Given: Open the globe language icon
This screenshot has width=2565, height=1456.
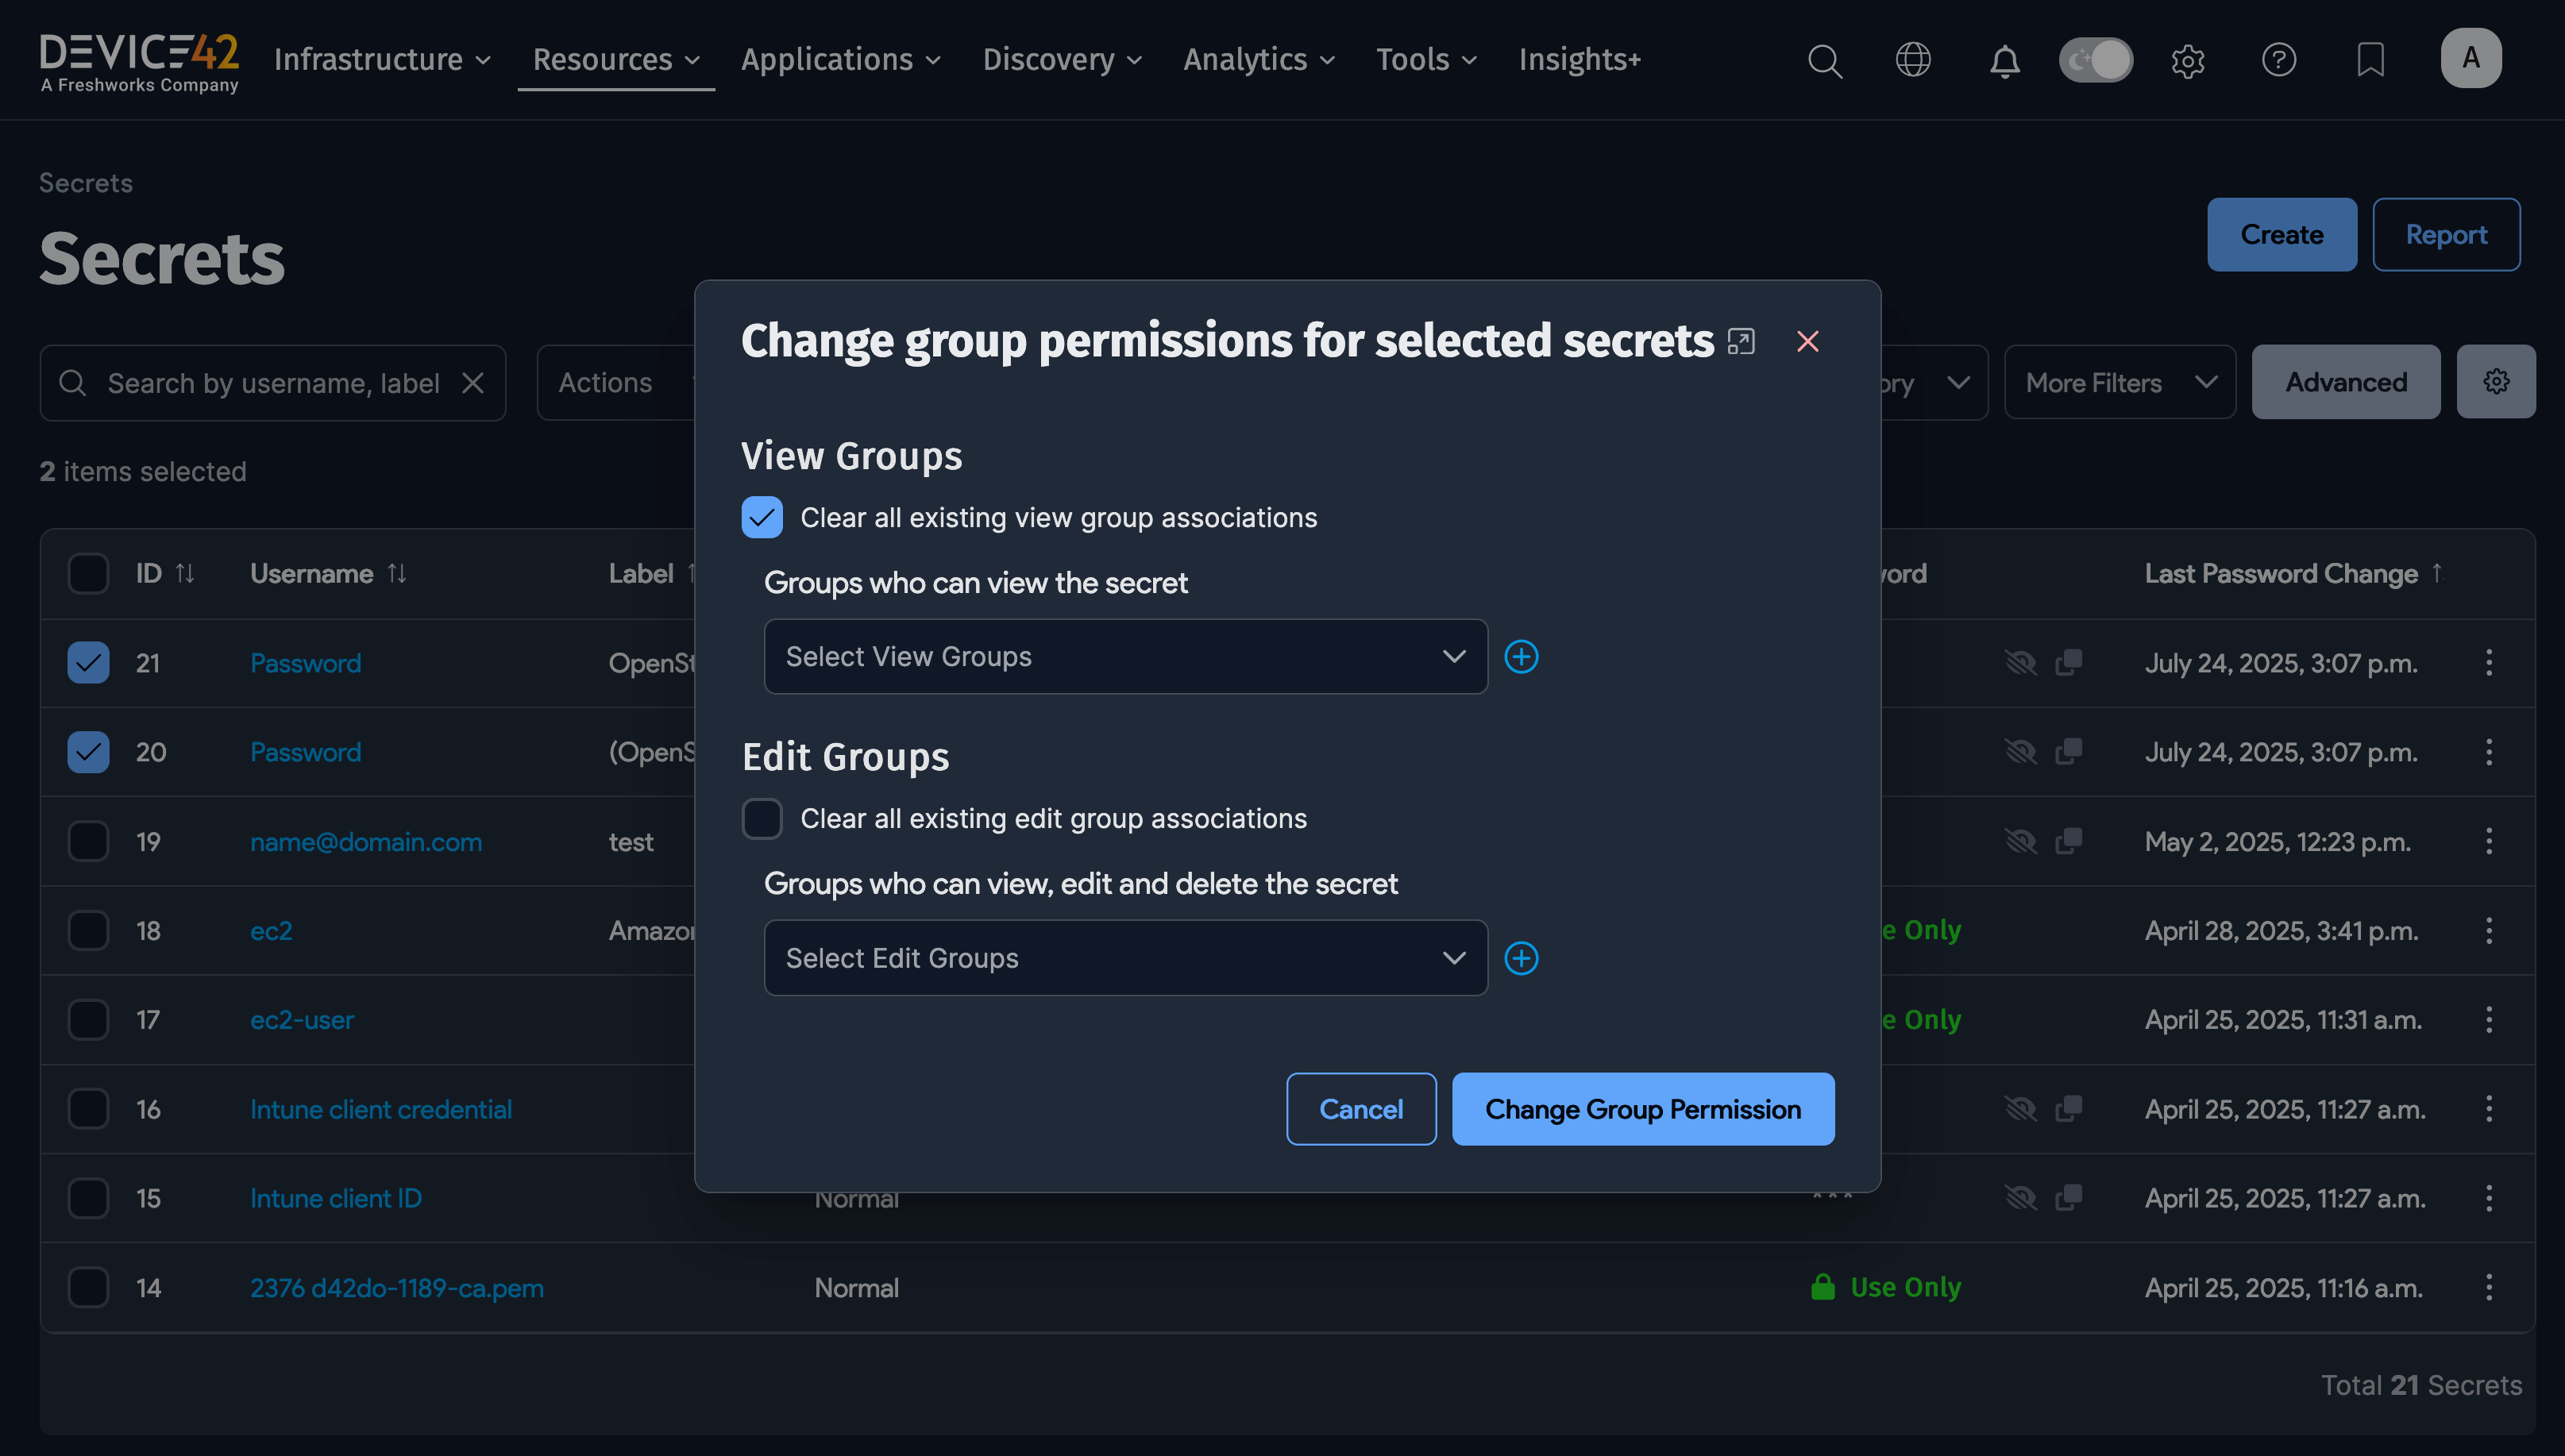Looking at the screenshot, I should 1913,60.
